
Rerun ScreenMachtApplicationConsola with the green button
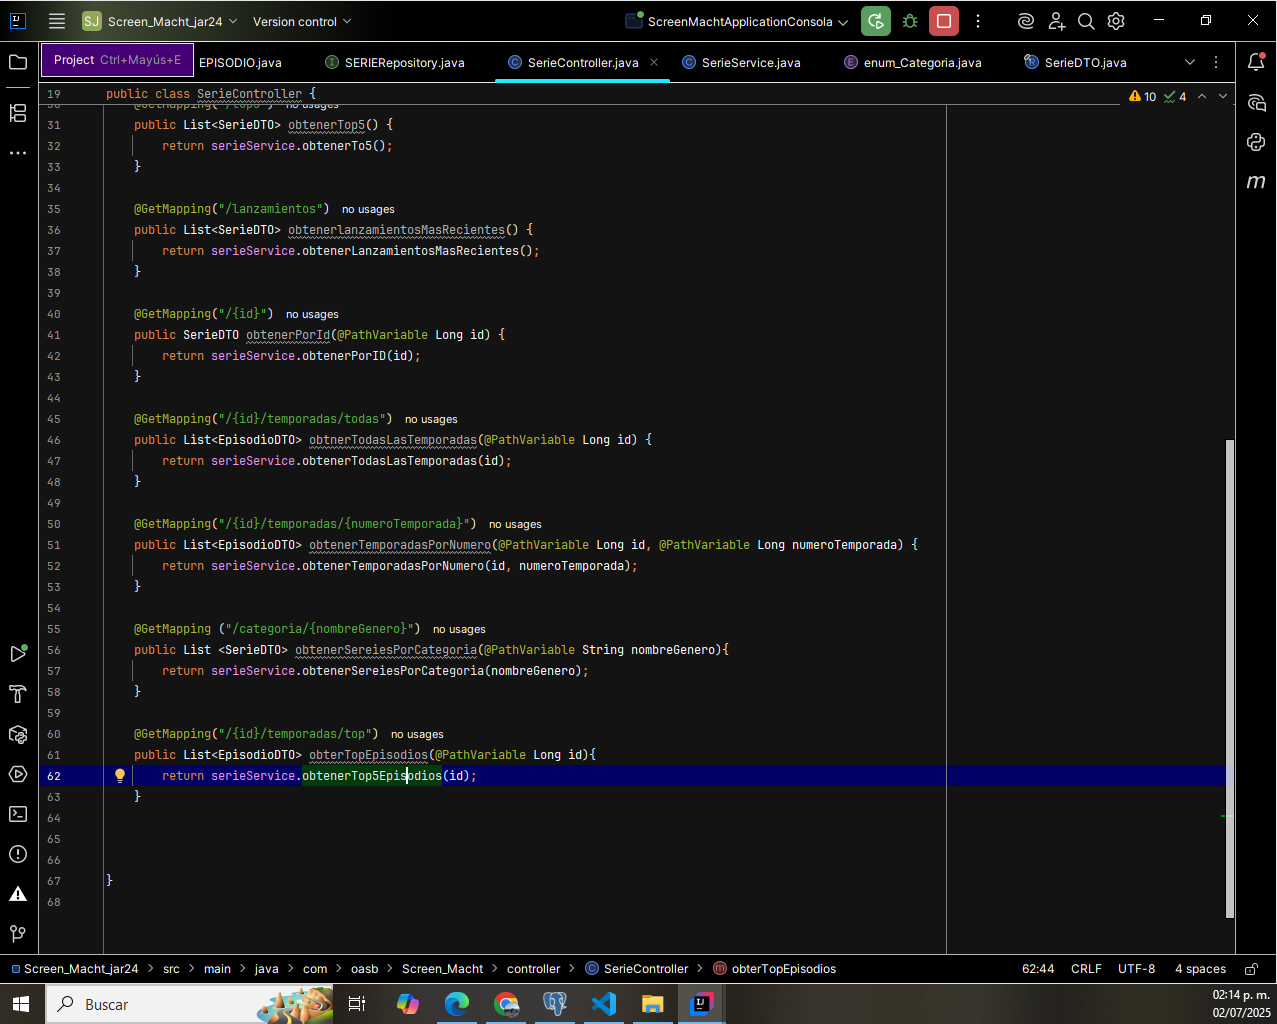pos(875,21)
